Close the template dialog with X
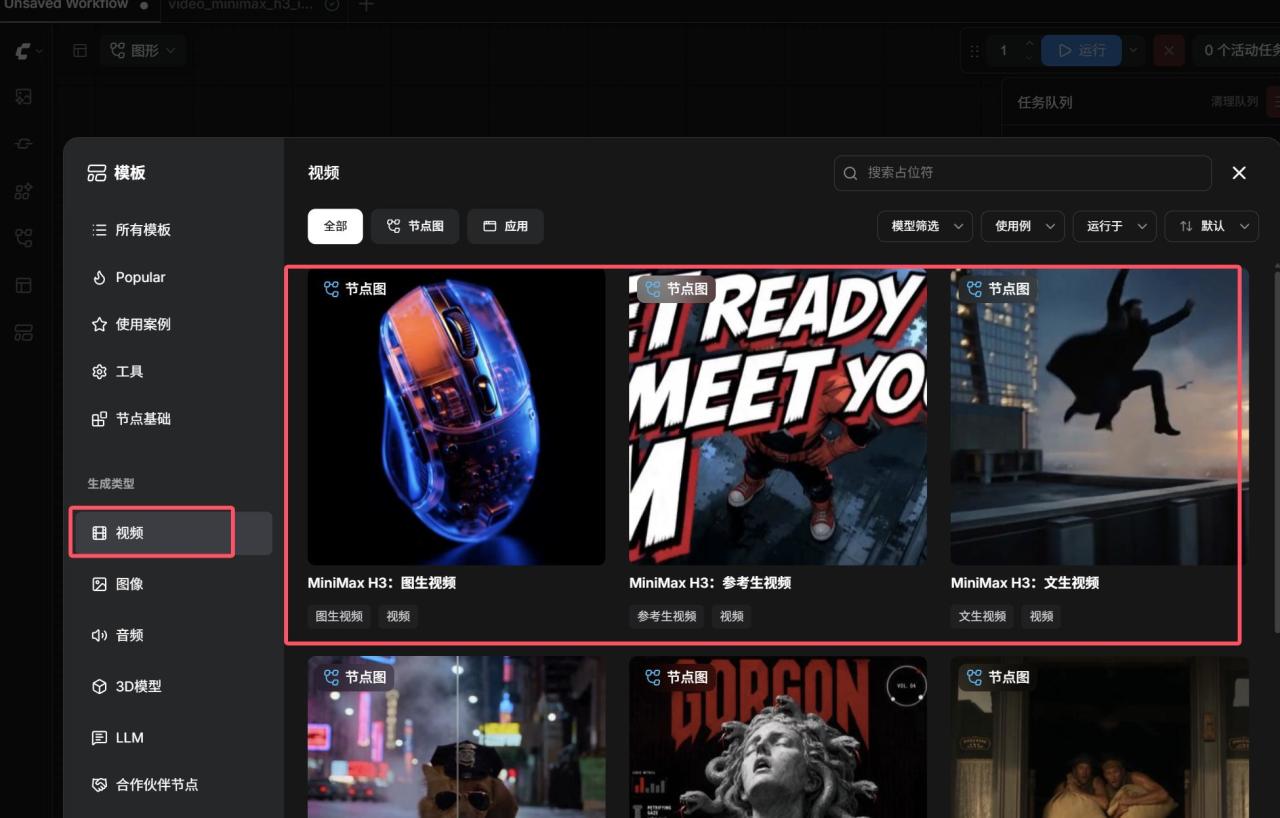Viewport: 1280px width, 818px height. tap(1239, 173)
